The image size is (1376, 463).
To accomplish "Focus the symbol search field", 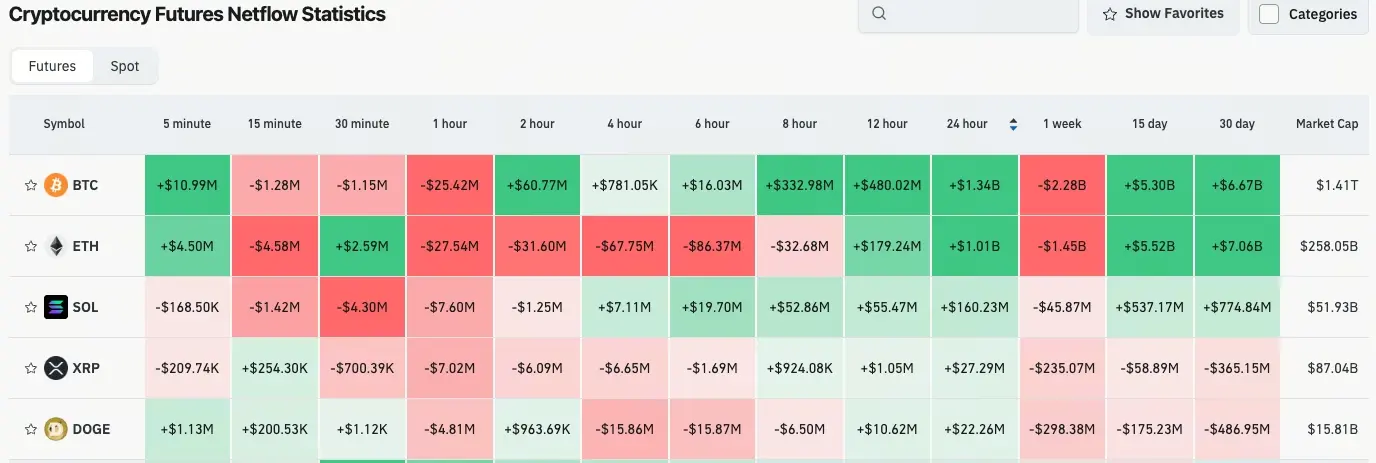I will tap(966, 14).
